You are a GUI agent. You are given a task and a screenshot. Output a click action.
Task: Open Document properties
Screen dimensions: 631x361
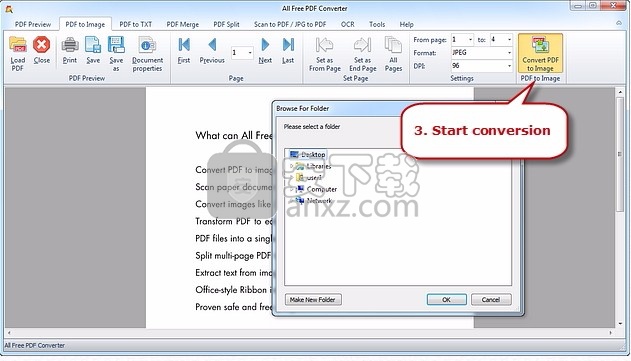point(147,53)
